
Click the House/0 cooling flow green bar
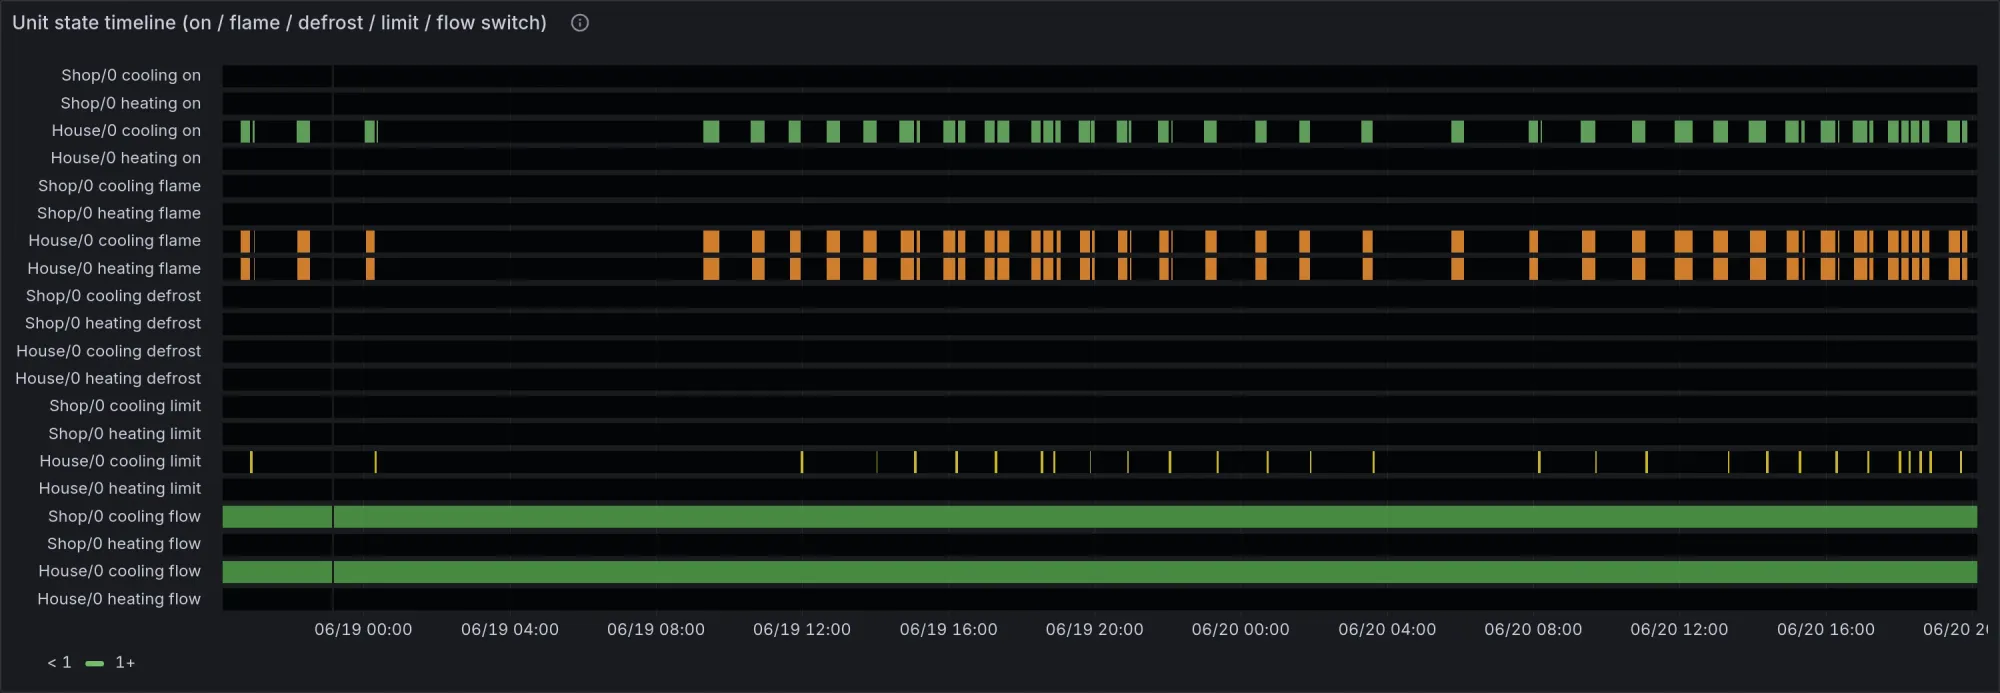click(x=1100, y=571)
